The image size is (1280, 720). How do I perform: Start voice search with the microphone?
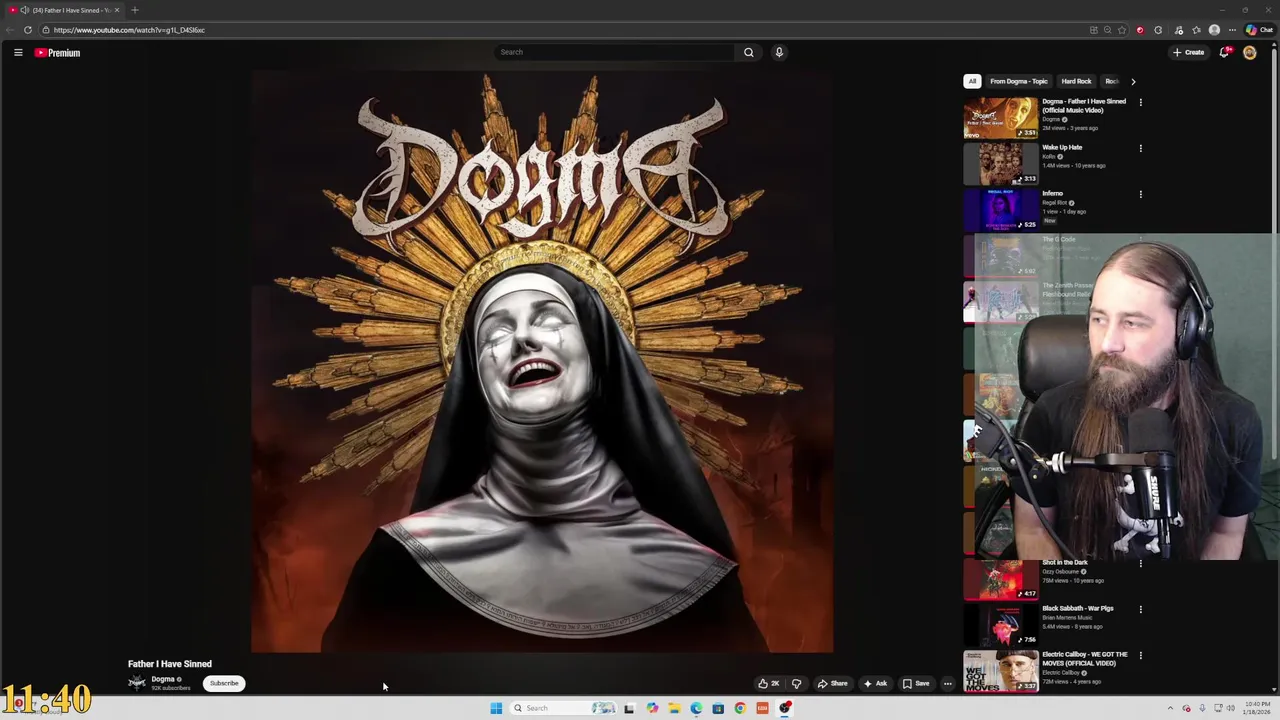[779, 52]
